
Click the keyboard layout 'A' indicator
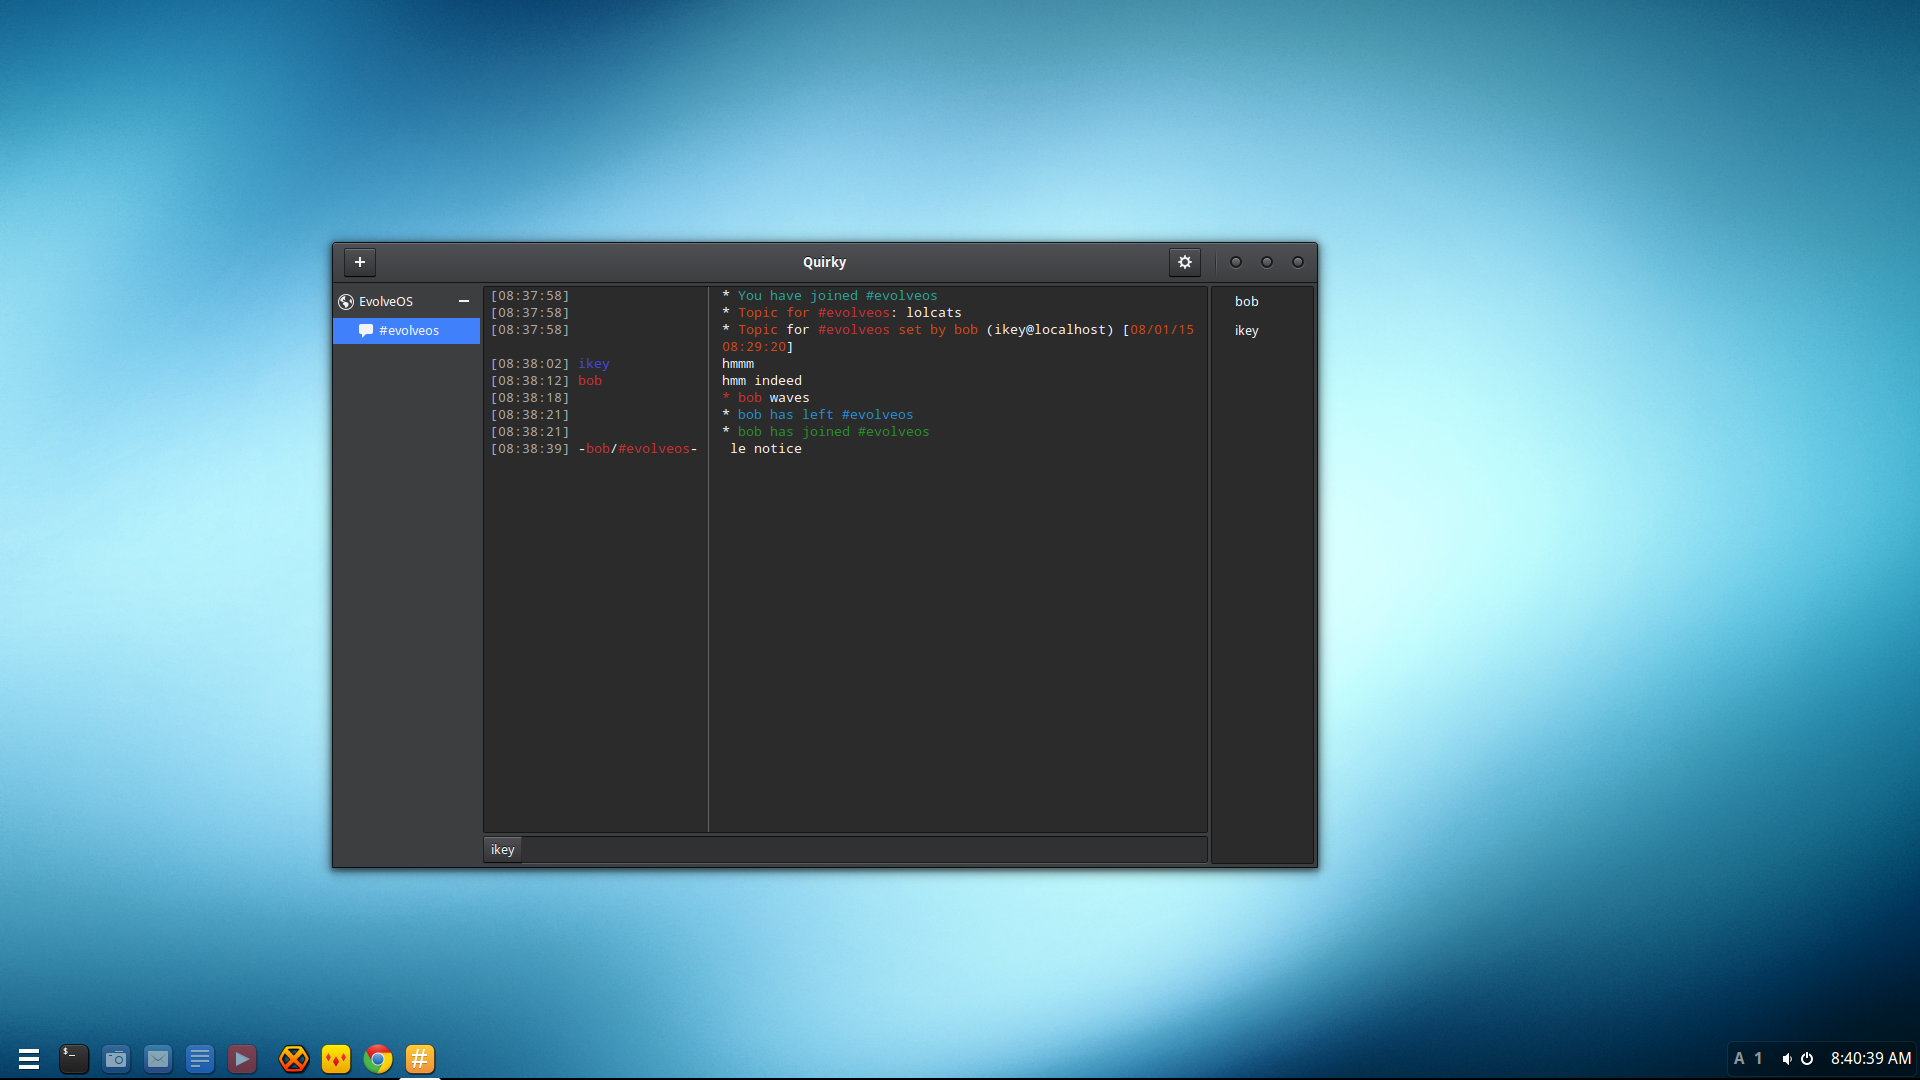pyautogui.click(x=1739, y=1058)
